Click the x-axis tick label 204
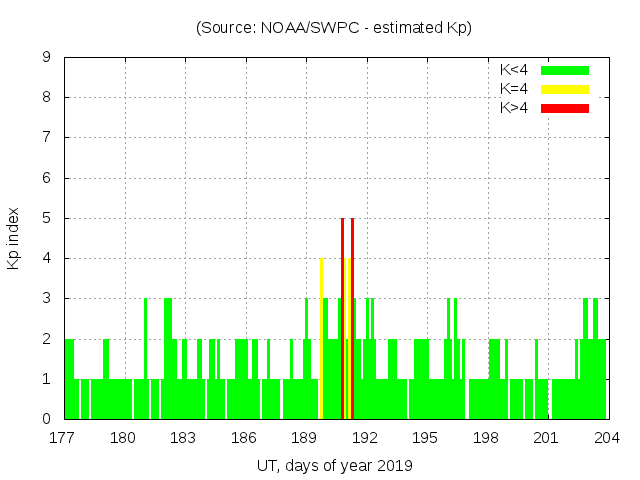 pyautogui.click(x=607, y=438)
